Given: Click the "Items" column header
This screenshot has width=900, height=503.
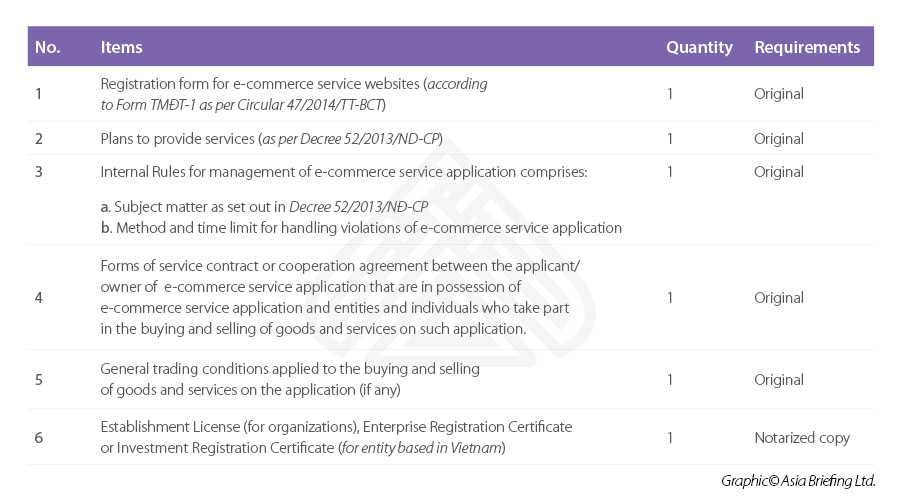Looking at the screenshot, I should (122, 47).
